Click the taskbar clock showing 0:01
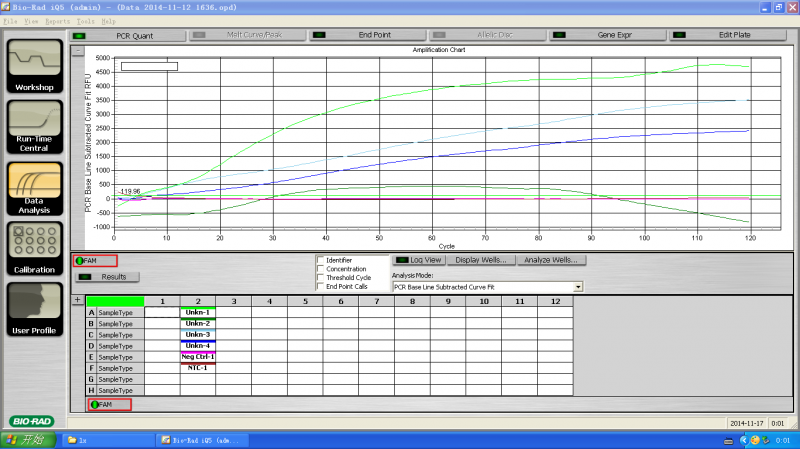Image resolution: width=800 pixels, height=449 pixels. pyautogui.click(x=783, y=440)
